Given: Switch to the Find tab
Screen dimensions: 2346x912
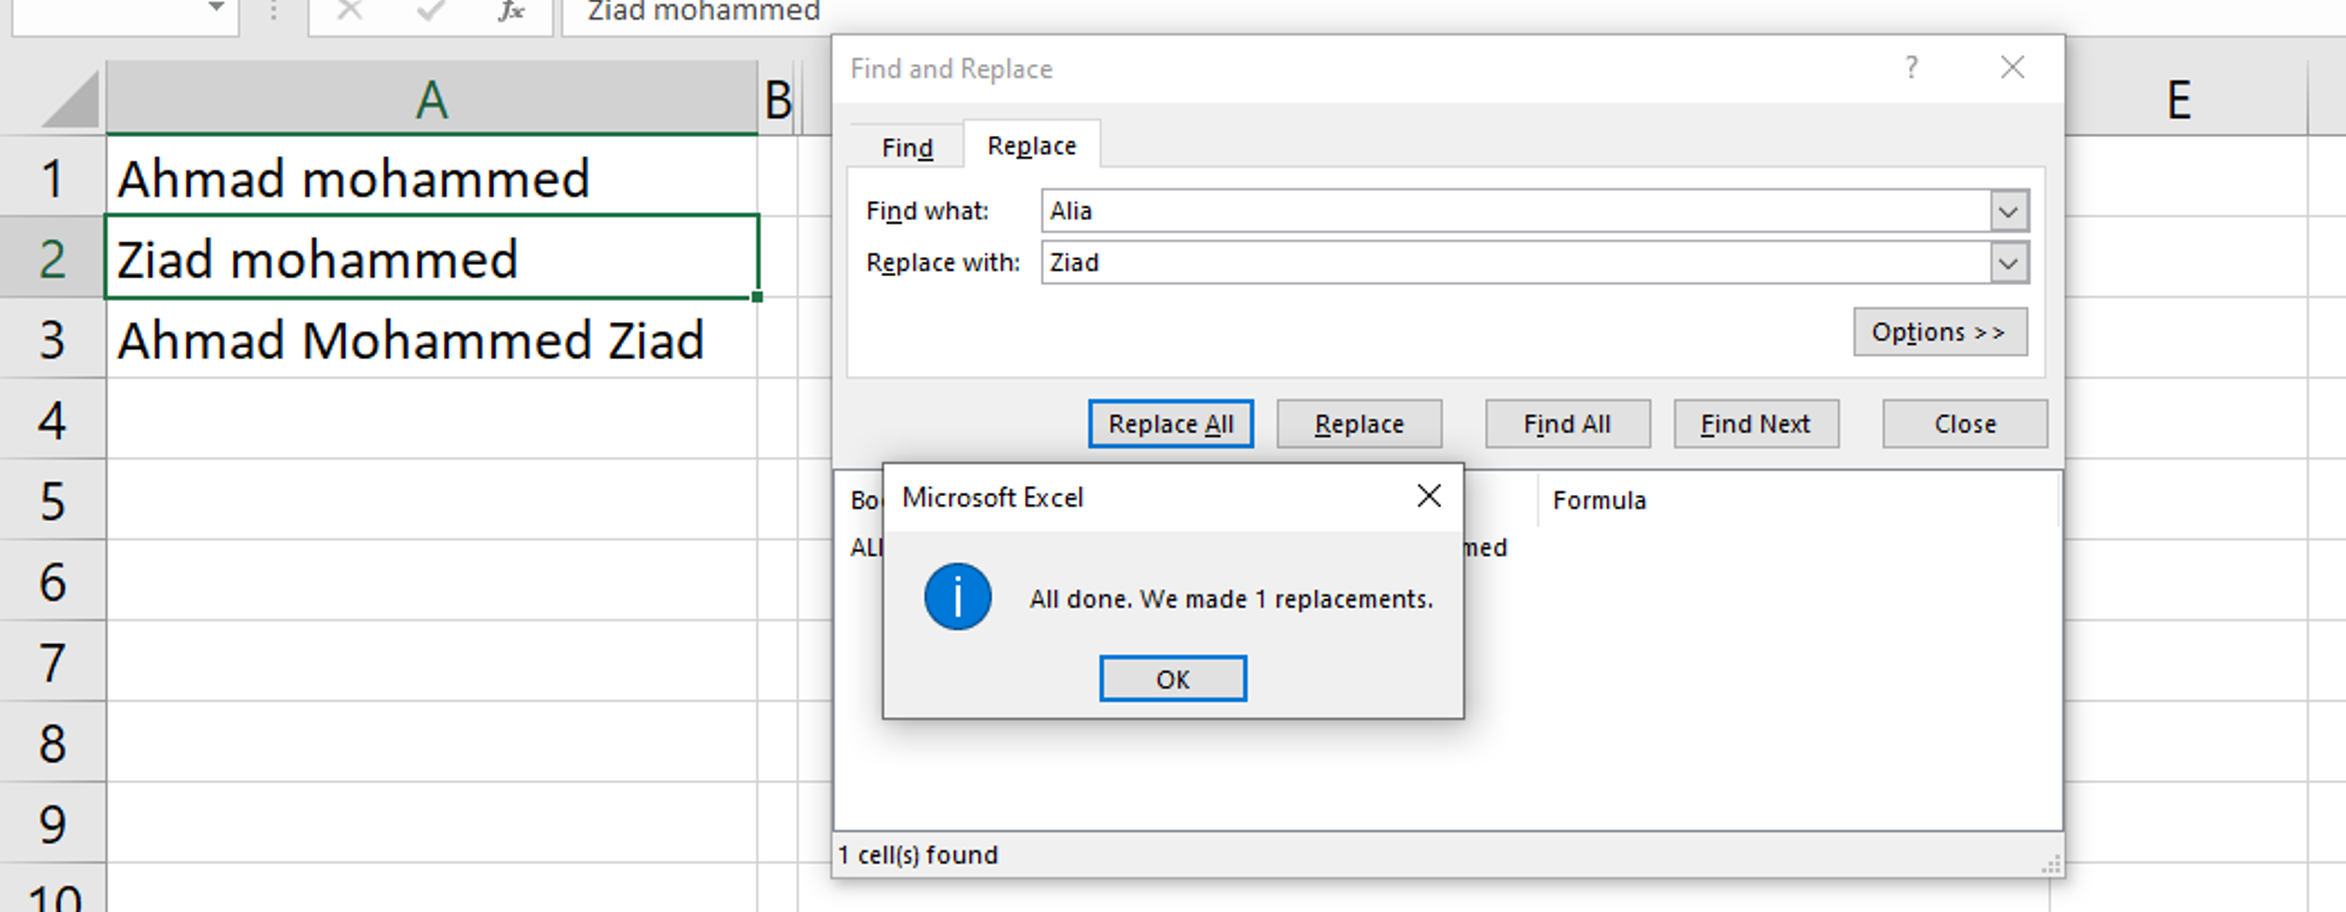Looking at the screenshot, I should [907, 147].
